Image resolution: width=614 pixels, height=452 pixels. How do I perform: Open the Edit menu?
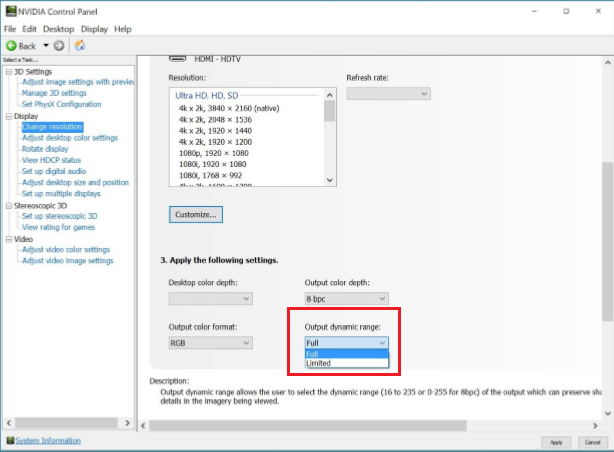click(29, 29)
